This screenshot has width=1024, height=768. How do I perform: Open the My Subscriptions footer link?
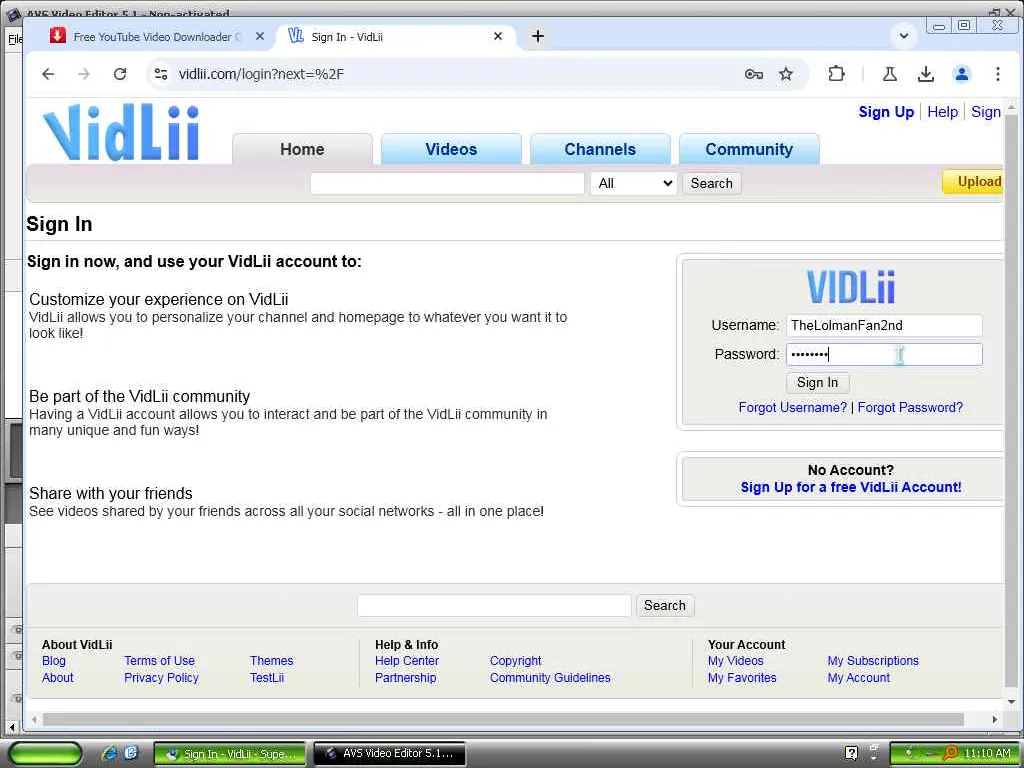(x=873, y=661)
